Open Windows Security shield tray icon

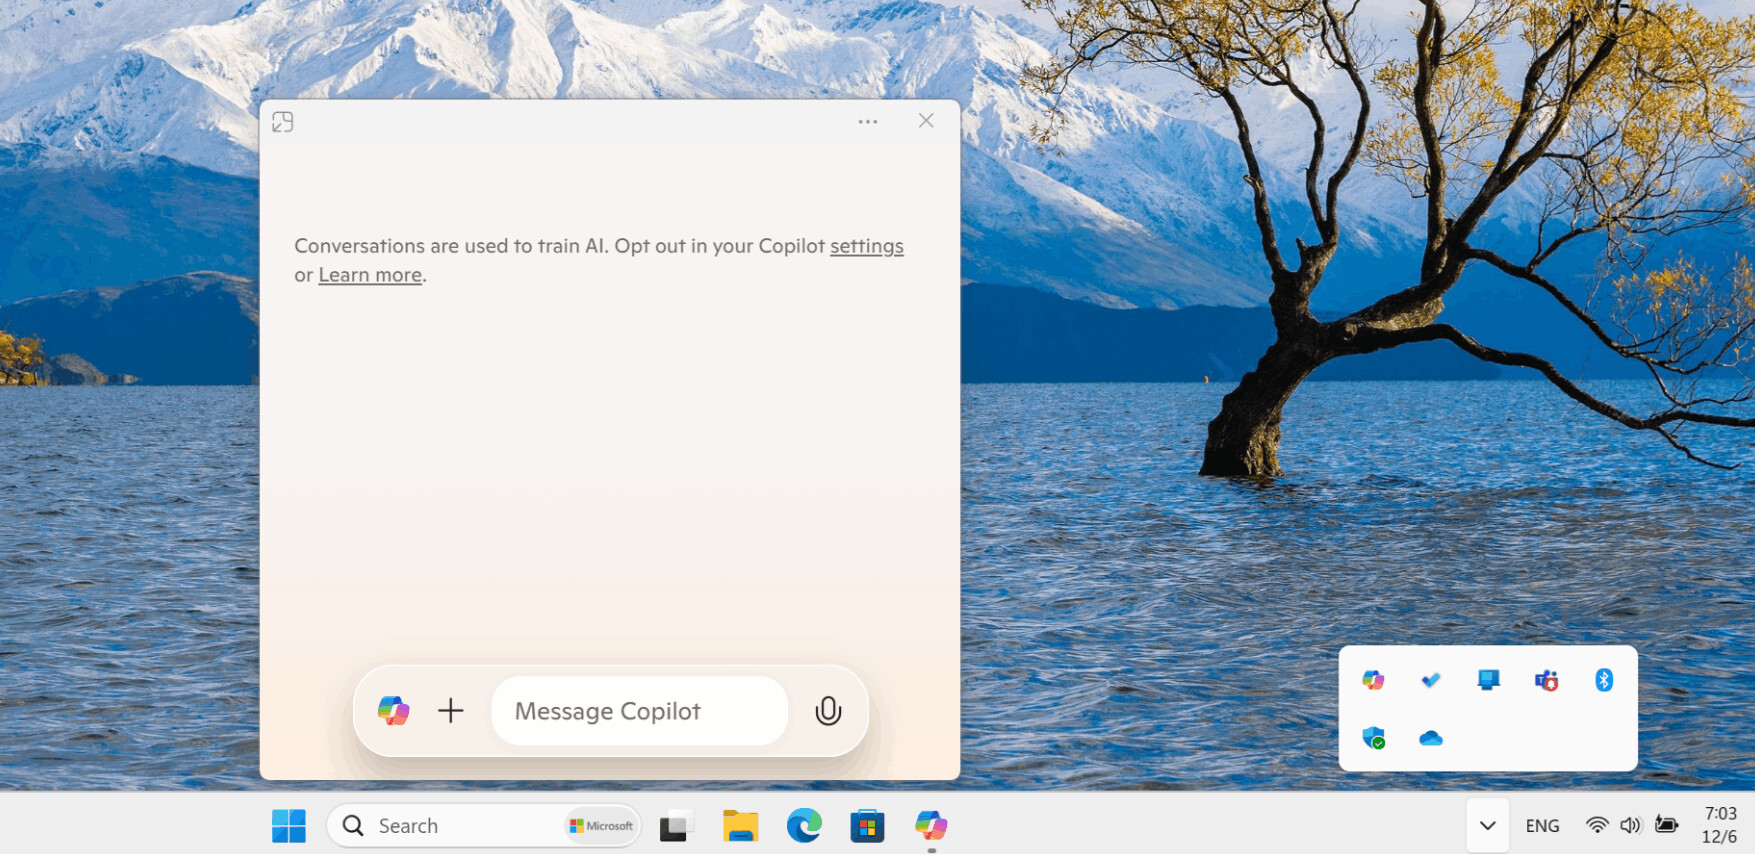pyautogui.click(x=1373, y=738)
